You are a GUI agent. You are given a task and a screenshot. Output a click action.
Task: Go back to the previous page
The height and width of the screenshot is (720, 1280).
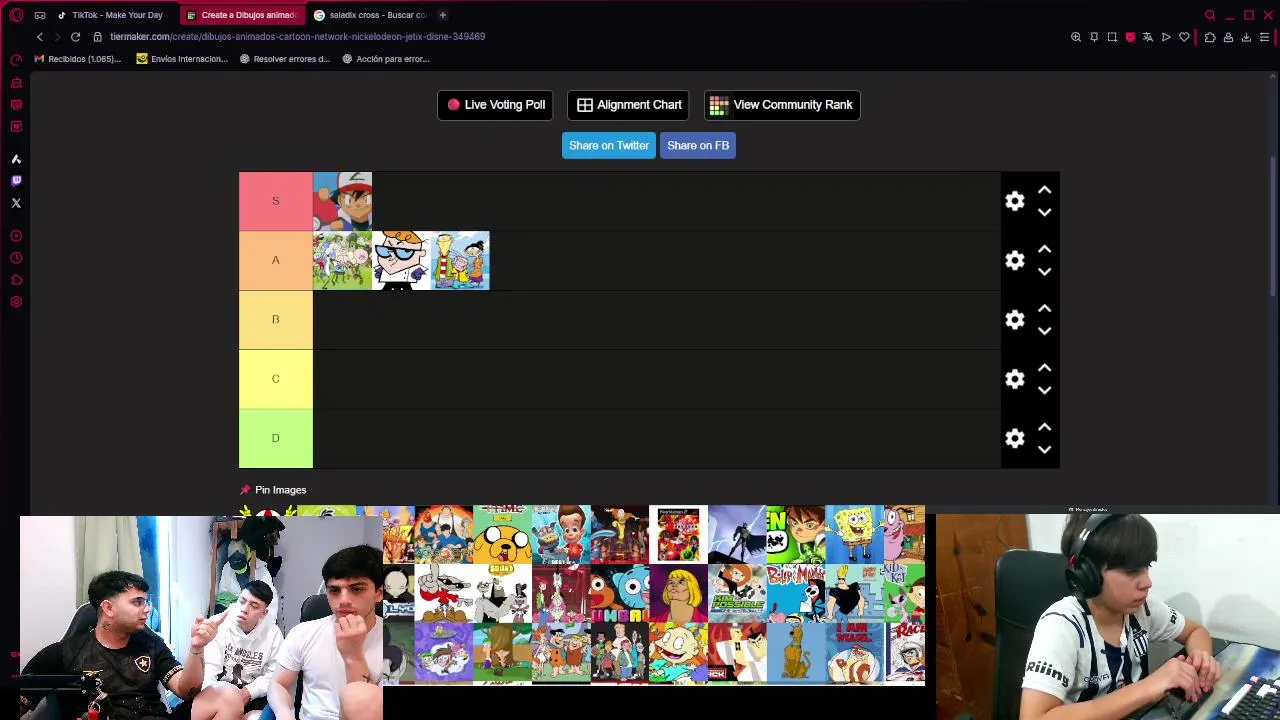click(x=40, y=37)
